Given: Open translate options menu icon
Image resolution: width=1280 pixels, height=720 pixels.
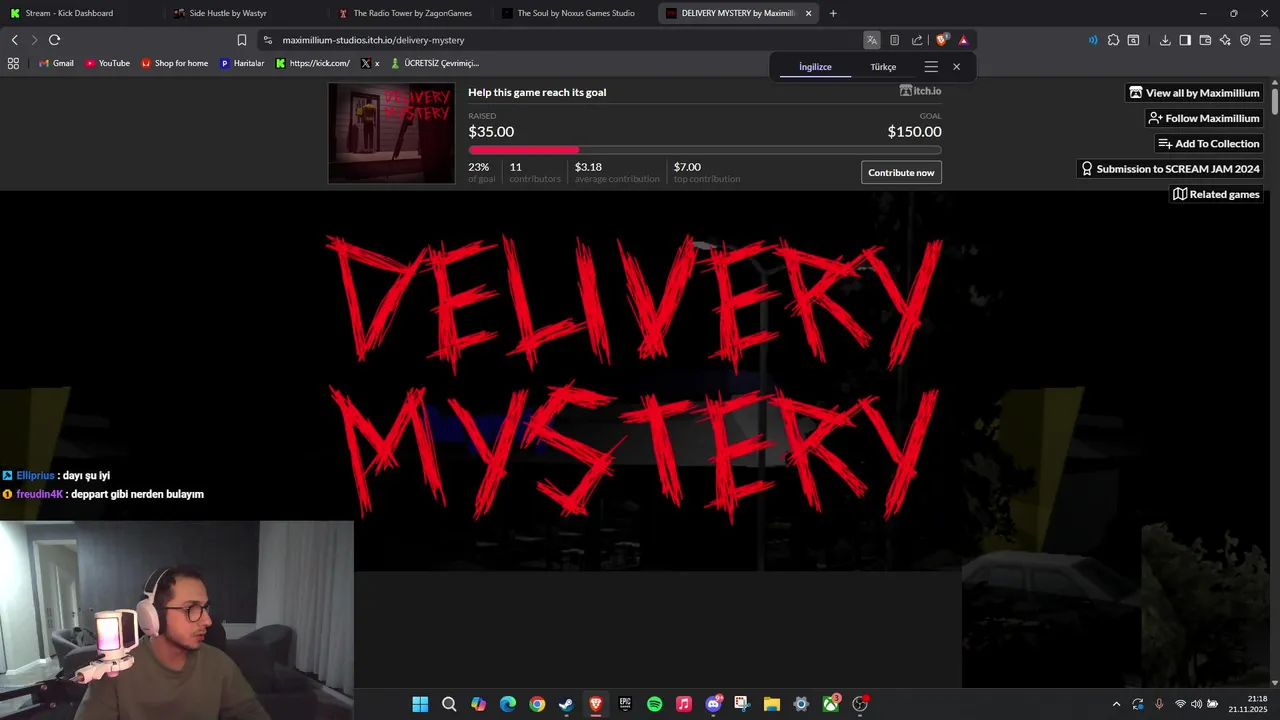Looking at the screenshot, I should pyautogui.click(x=931, y=67).
